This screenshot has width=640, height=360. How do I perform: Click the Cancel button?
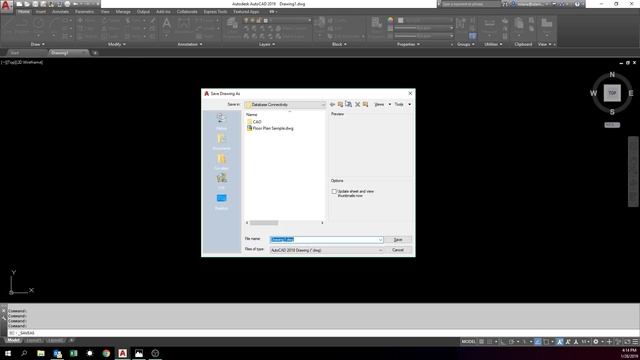[x=398, y=250]
